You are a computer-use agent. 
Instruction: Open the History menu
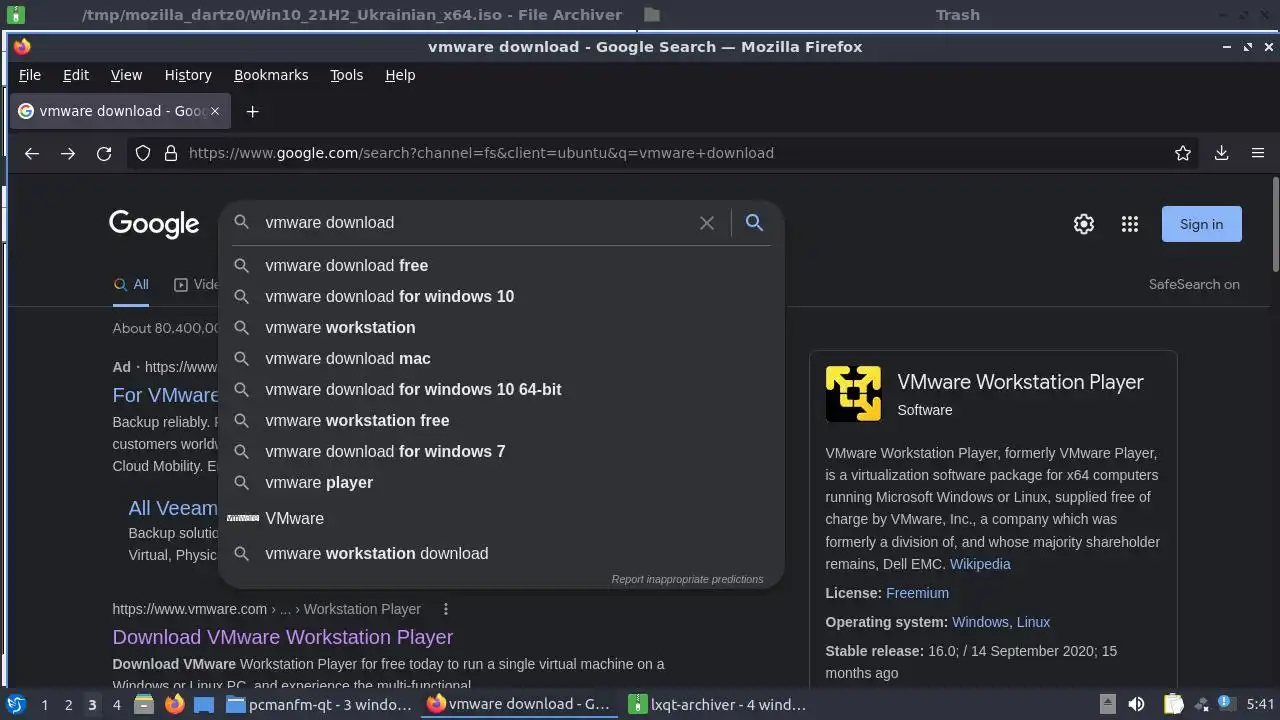point(188,75)
